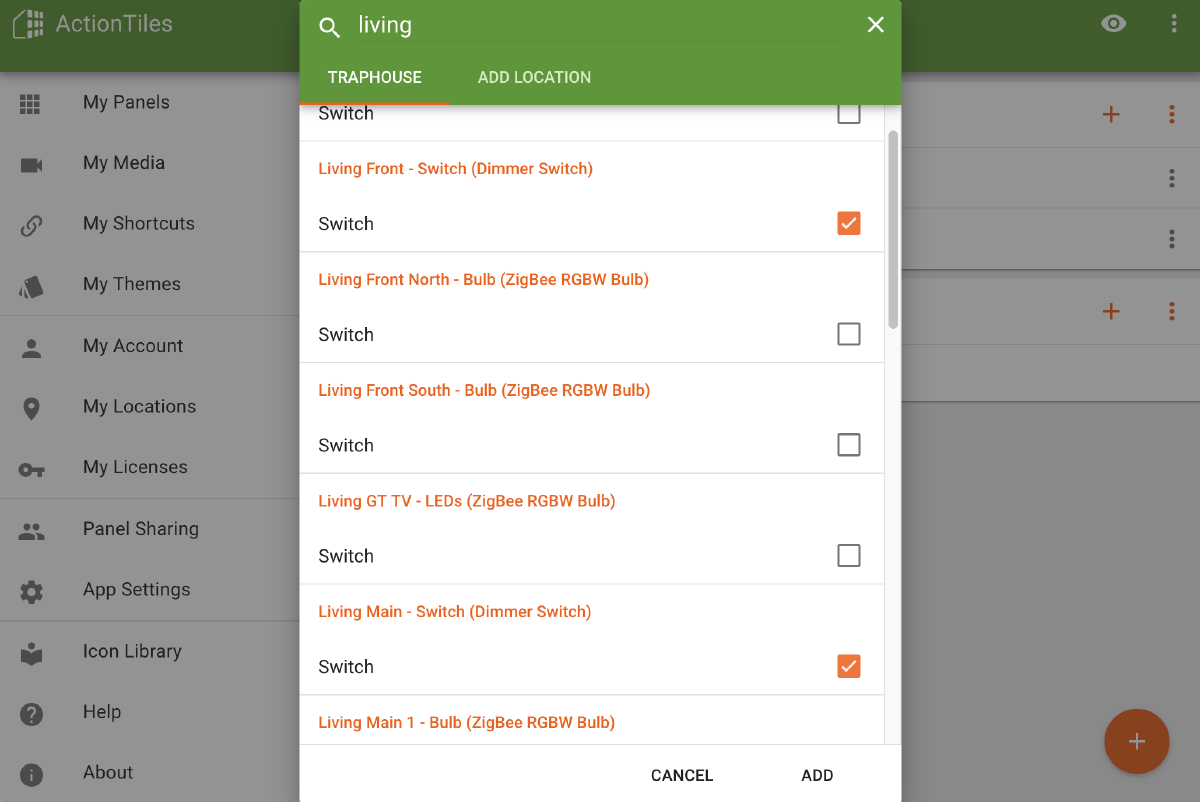Click the My Licenses key icon
This screenshot has width=1200, height=802.
31,470
